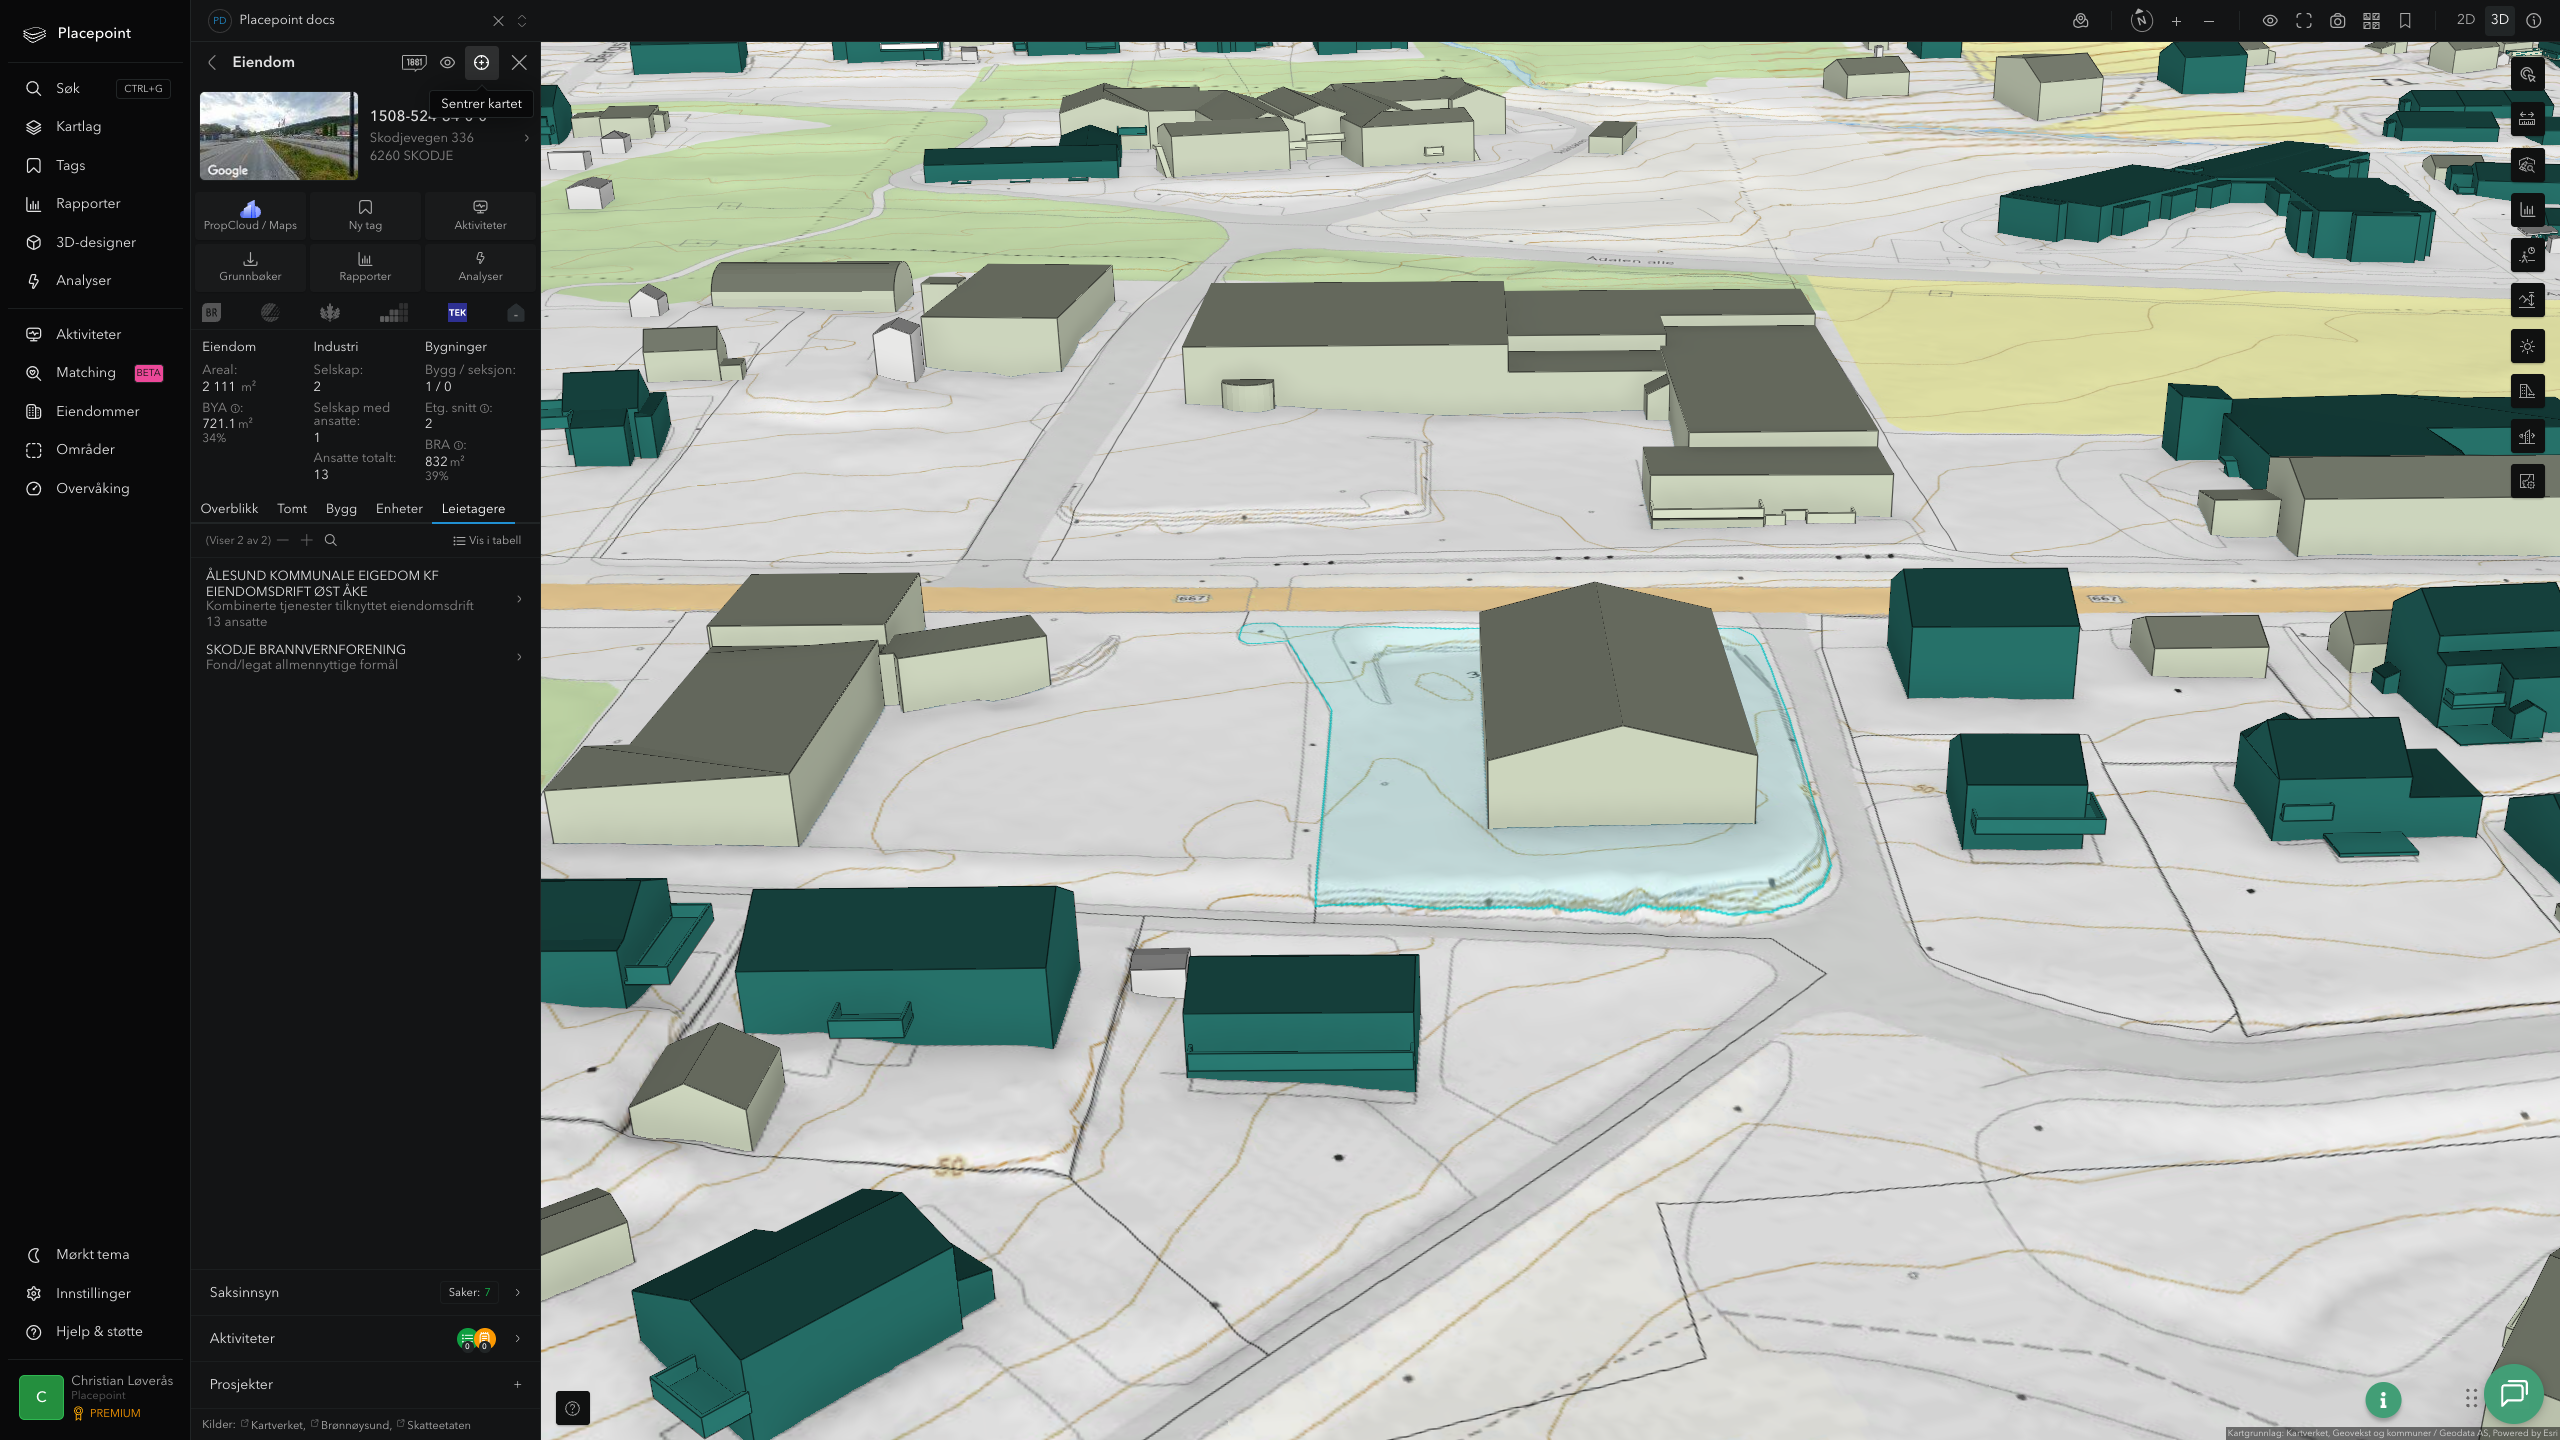Zoom out with the top-bar minus icon
The image size is (2560, 1440).
[2209, 20]
